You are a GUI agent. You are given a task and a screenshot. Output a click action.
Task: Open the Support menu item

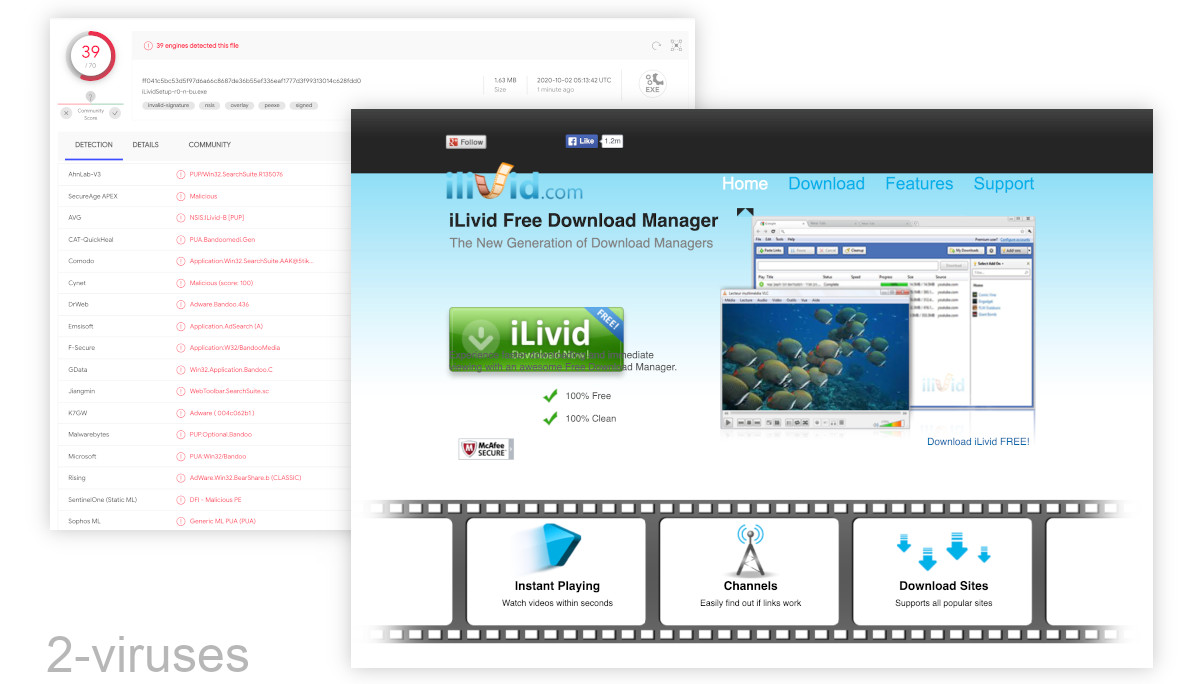click(x=1003, y=183)
